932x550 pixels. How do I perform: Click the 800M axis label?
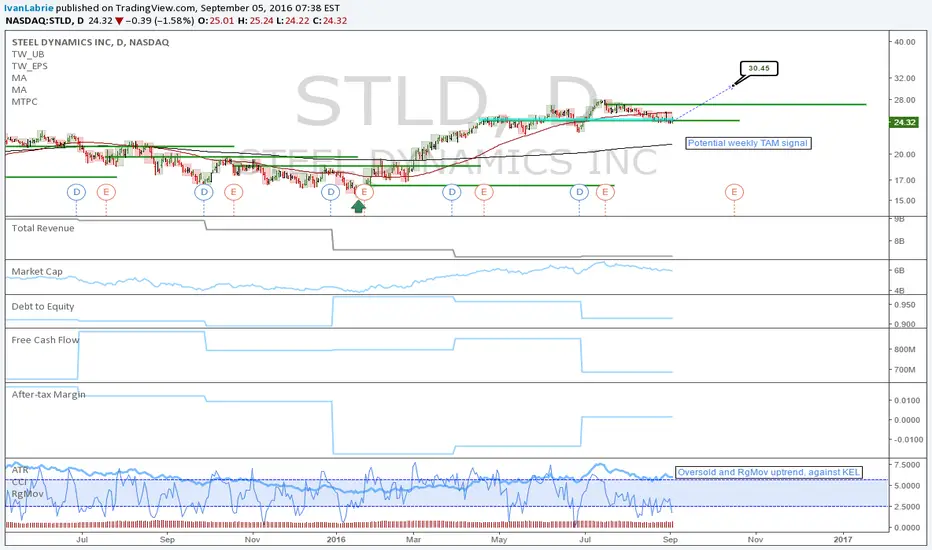click(x=905, y=350)
